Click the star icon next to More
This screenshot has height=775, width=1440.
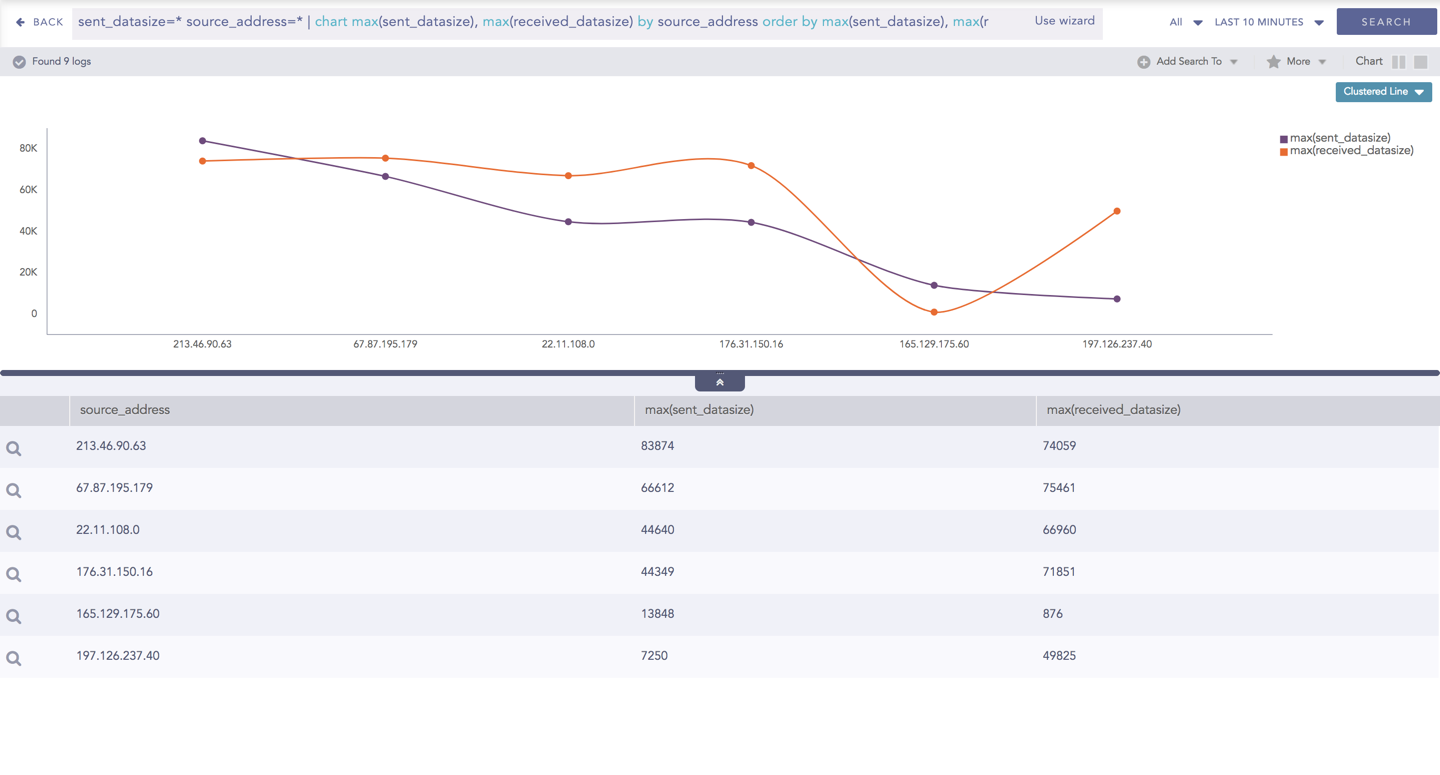point(1273,62)
